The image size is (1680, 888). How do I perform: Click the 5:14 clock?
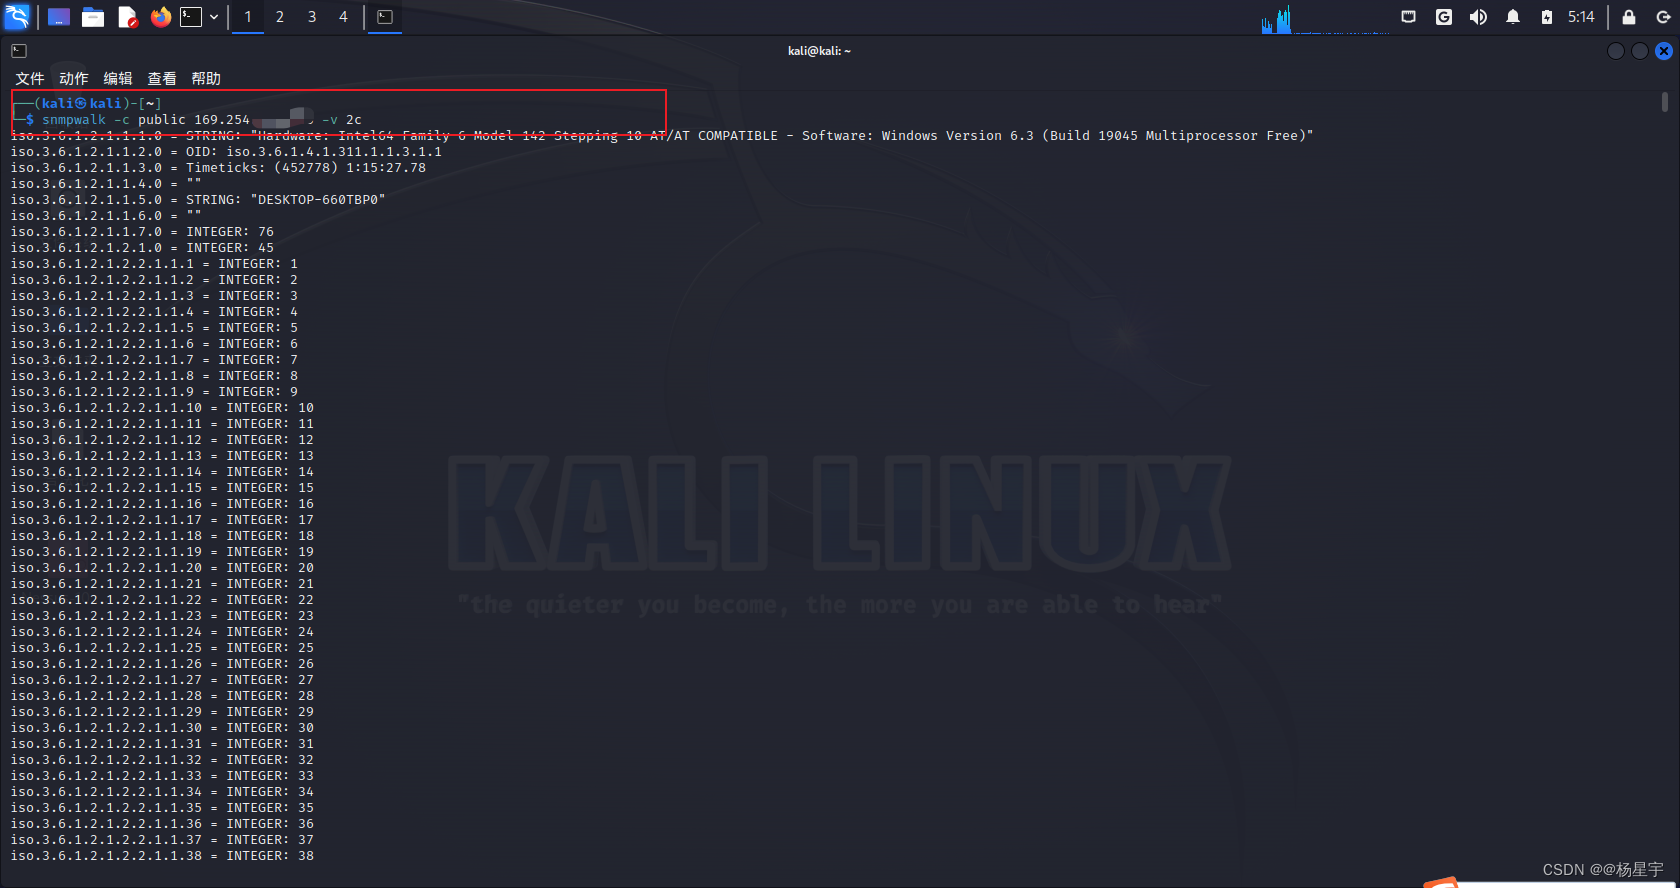click(1581, 17)
